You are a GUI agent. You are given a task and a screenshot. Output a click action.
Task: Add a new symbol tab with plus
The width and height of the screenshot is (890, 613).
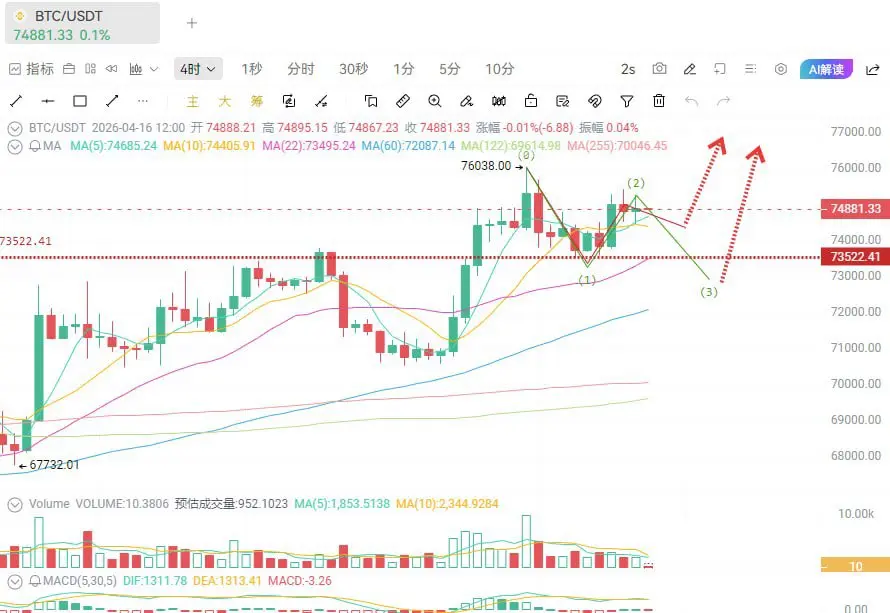click(x=192, y=23)
